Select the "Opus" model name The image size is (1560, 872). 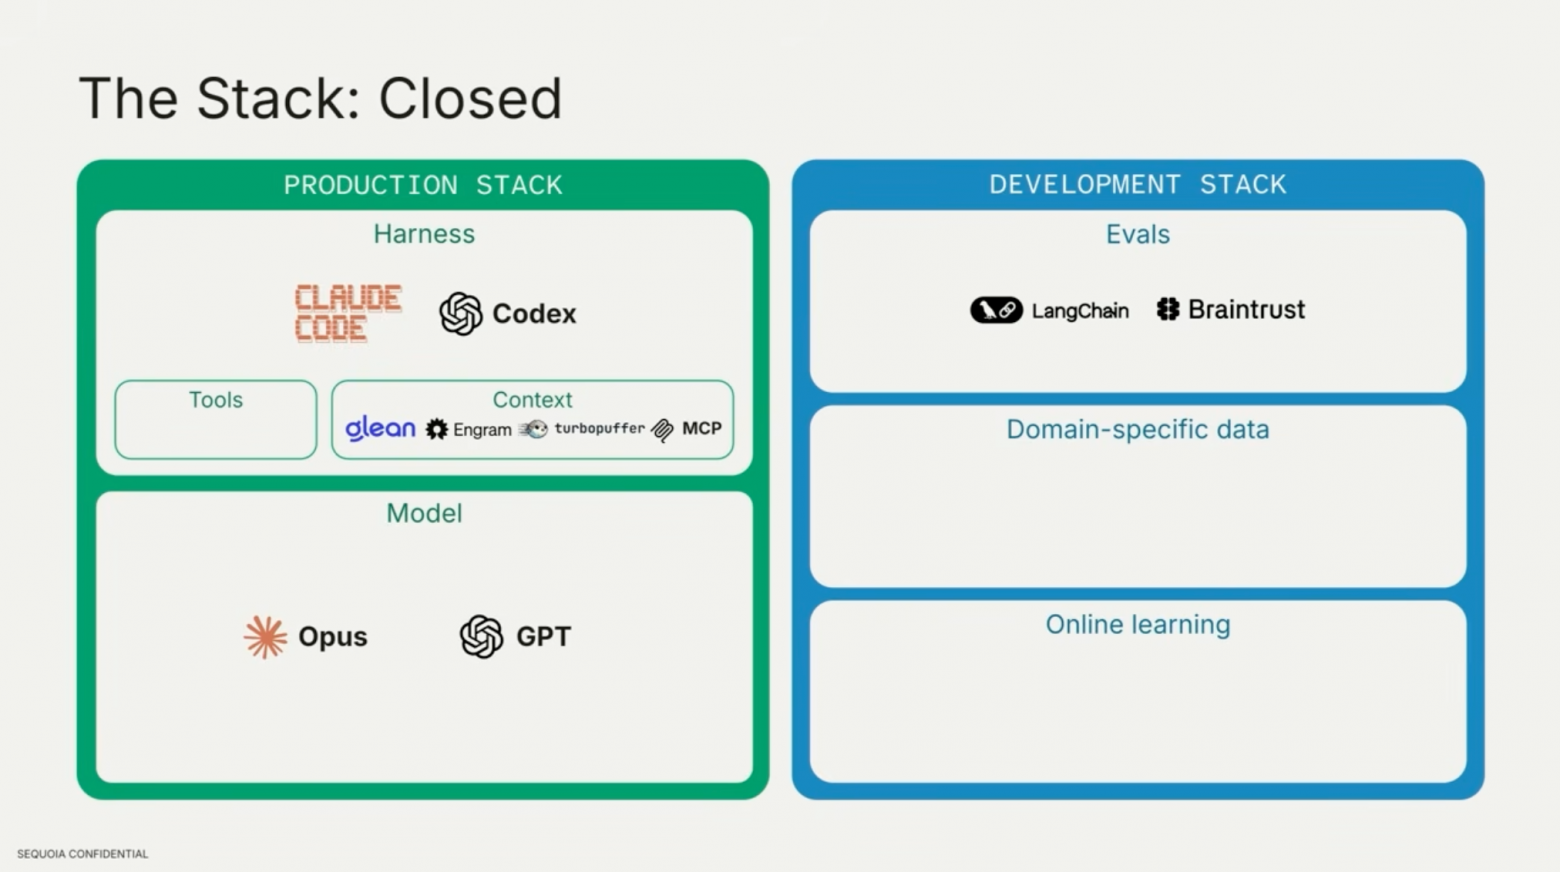coord(333,637)
